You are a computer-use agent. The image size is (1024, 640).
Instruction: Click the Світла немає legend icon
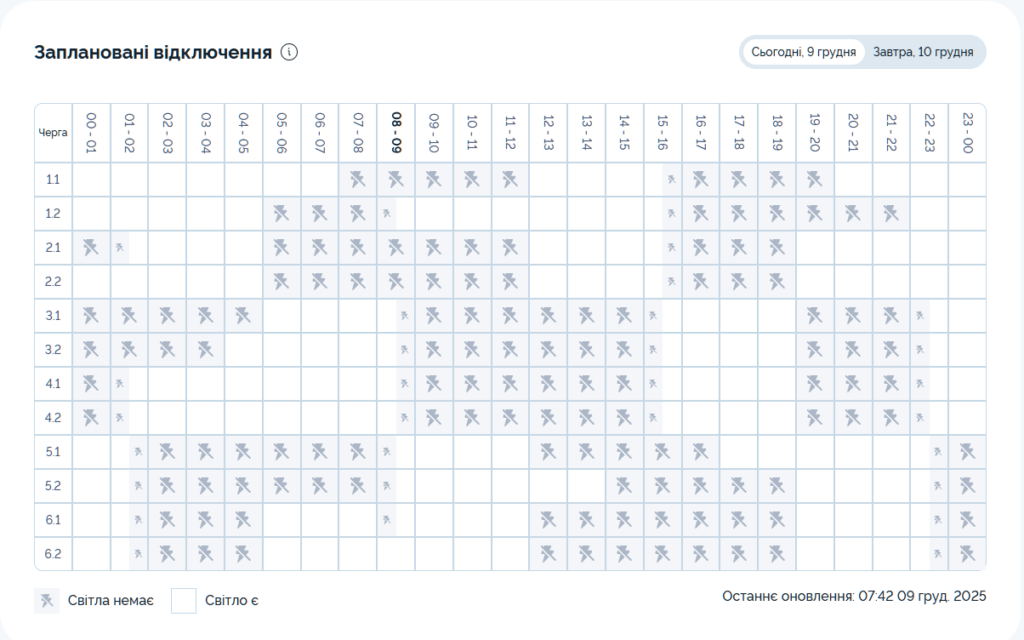pyautogui.click(x=46, y=601)
